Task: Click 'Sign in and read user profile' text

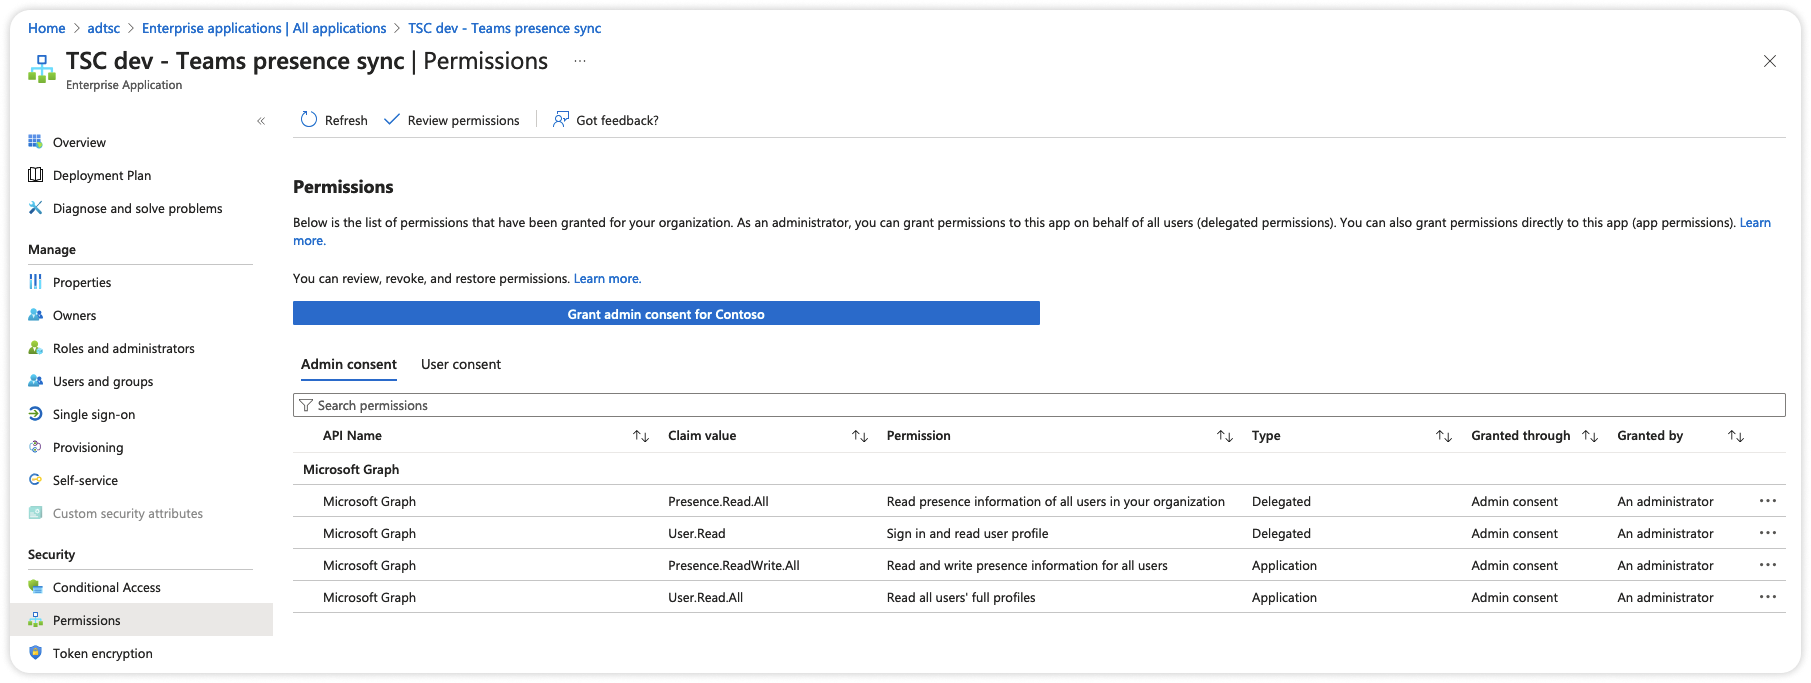Action: (967, 533)
